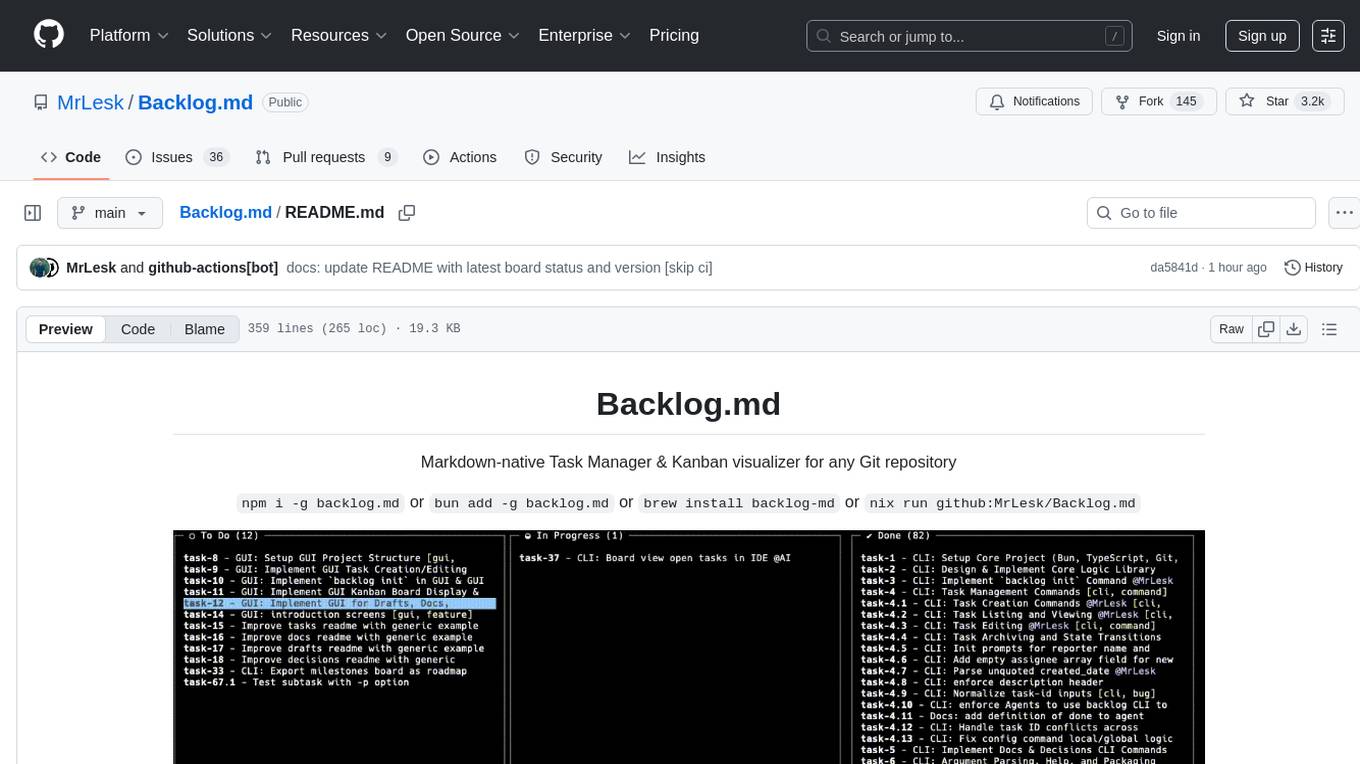
Task: Open the Kanban board screenshot image
Action: (689, 647)
